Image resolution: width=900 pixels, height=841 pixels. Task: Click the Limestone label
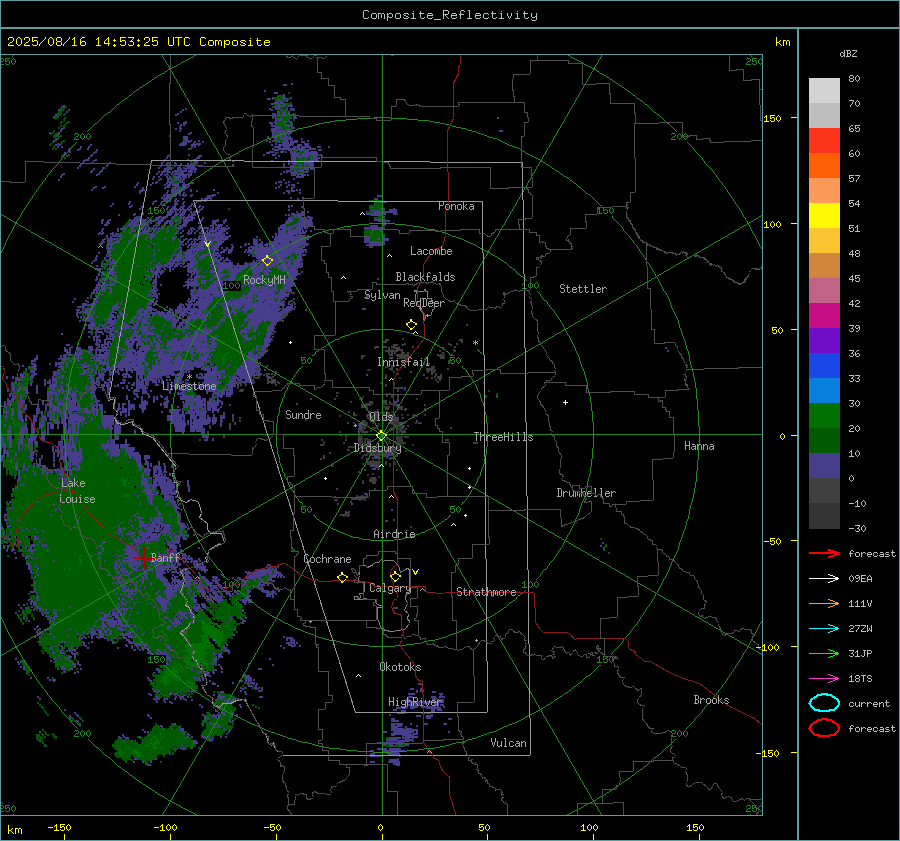pyautogui.click(x=189, y=386)
